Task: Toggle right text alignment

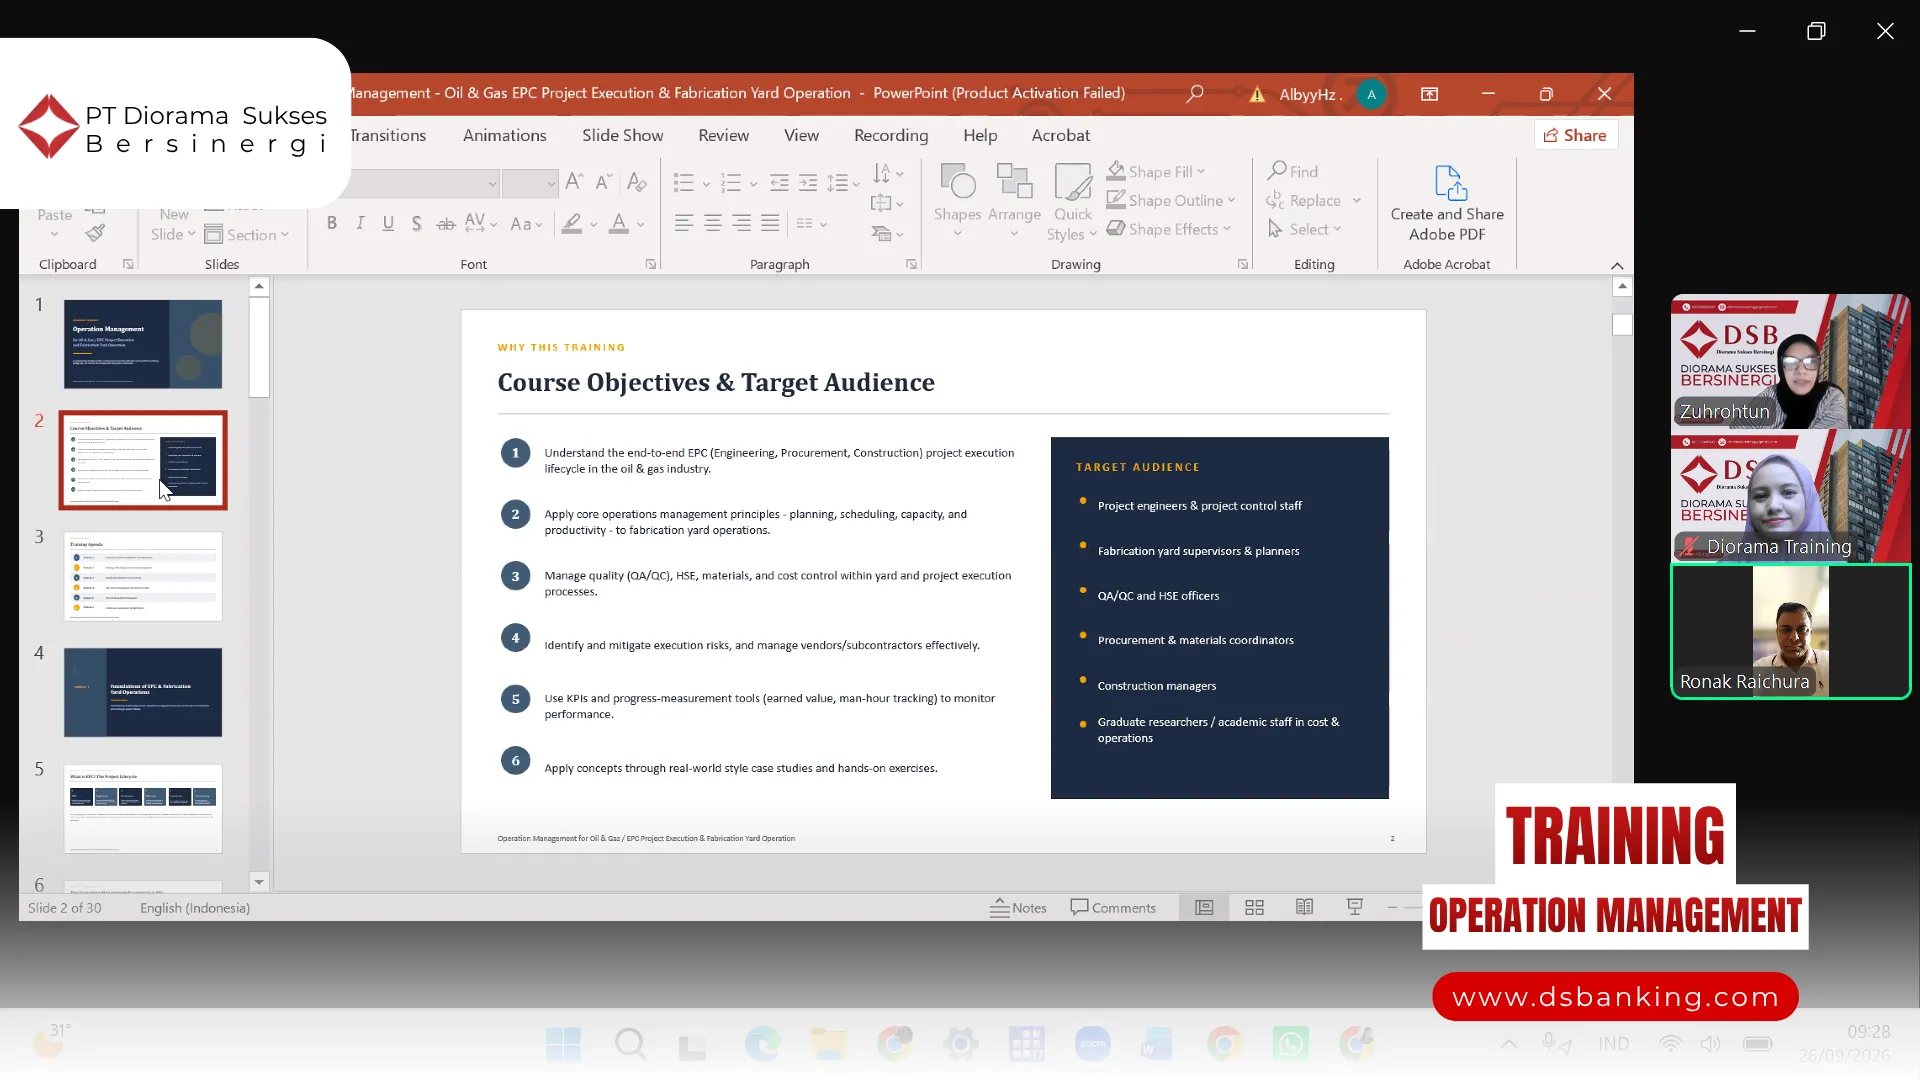Action: [741, 224]
